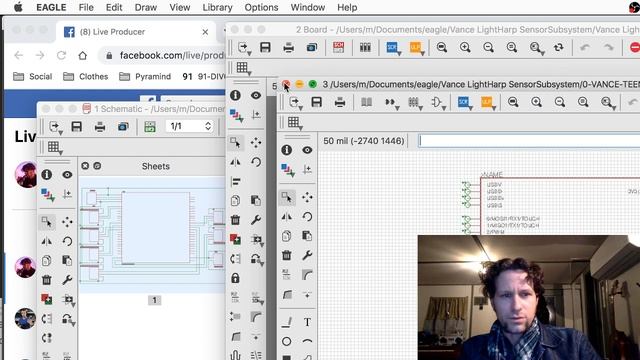Change sheet with the 1/1 stepper
This screenshot has width=640, height=360.
(x=208, y=126)
